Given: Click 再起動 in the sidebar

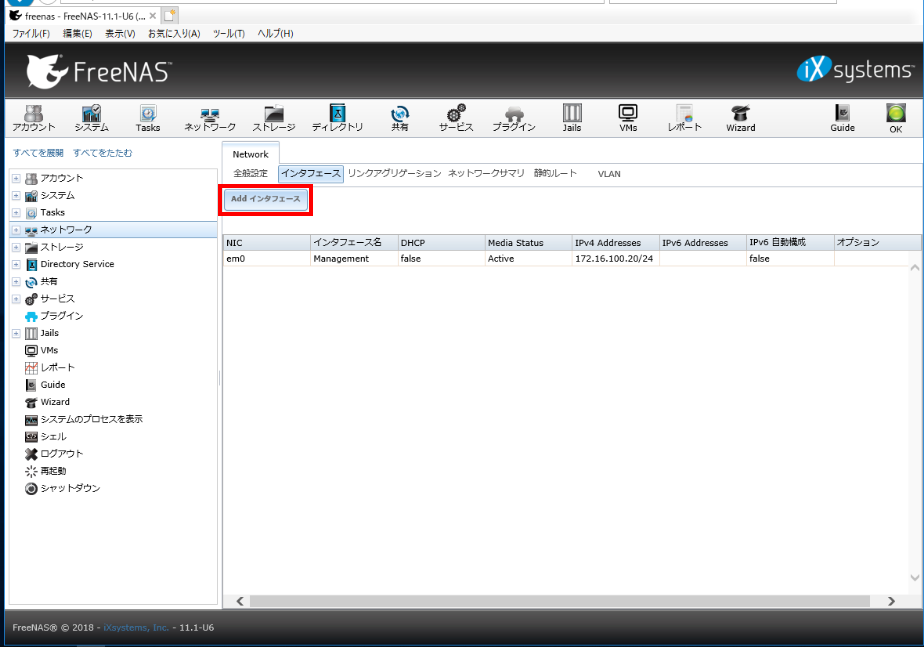Looking at the screenshot, I should (x=53, y=471).
